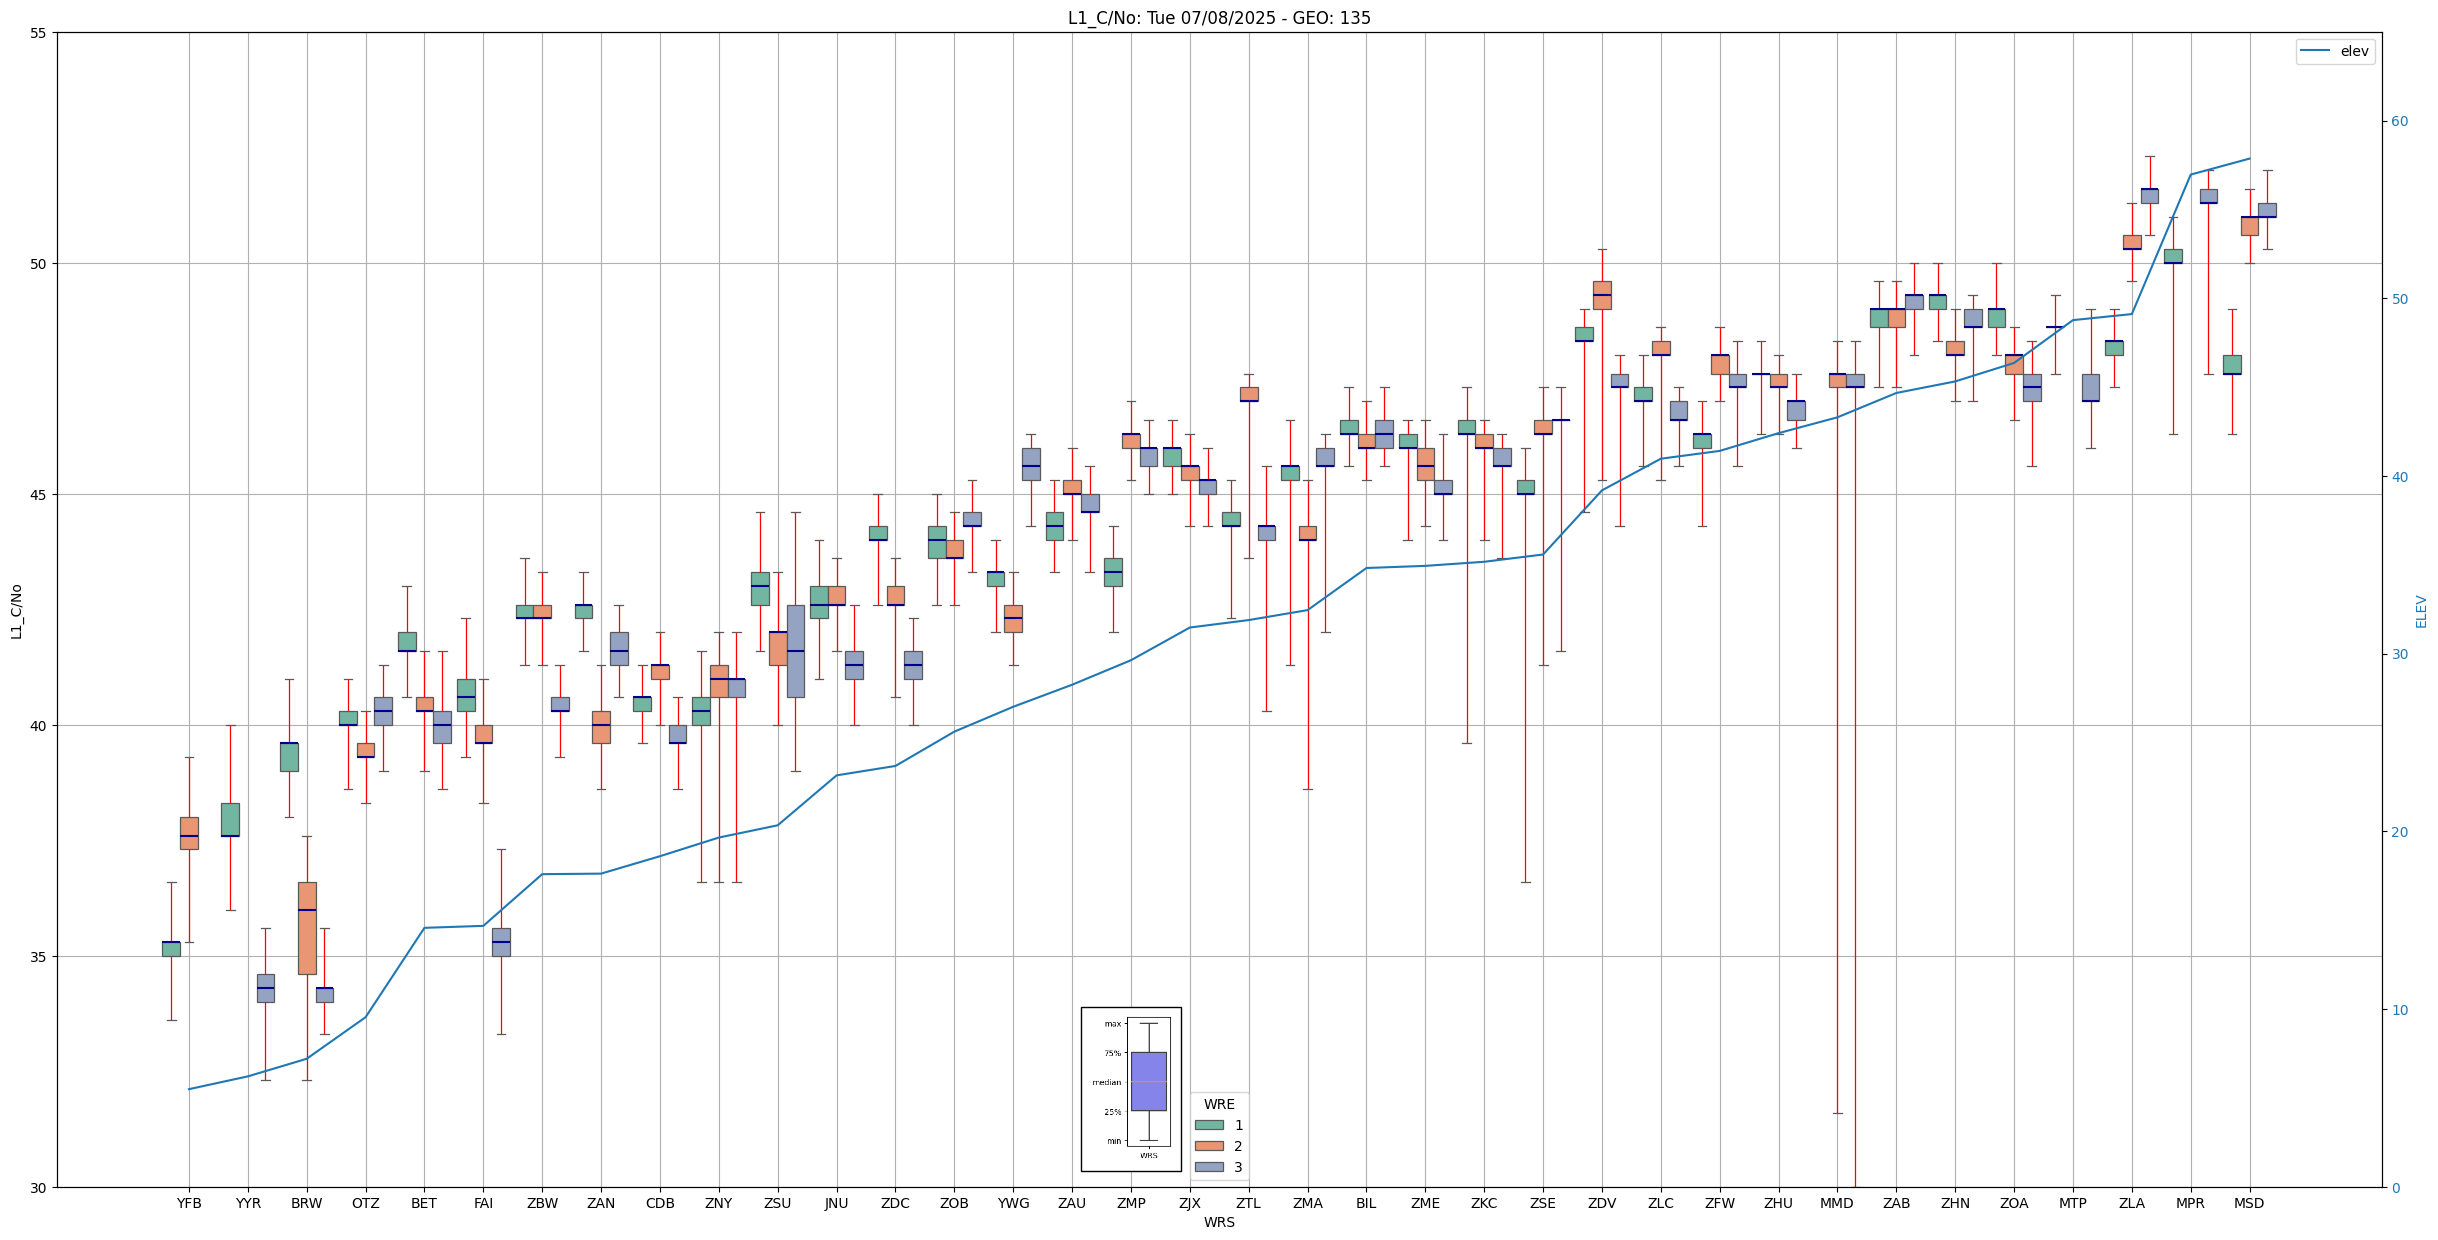Click the ZDV station label
Viewport: 2438px width, 1240px height.
pos(1602,1203)
